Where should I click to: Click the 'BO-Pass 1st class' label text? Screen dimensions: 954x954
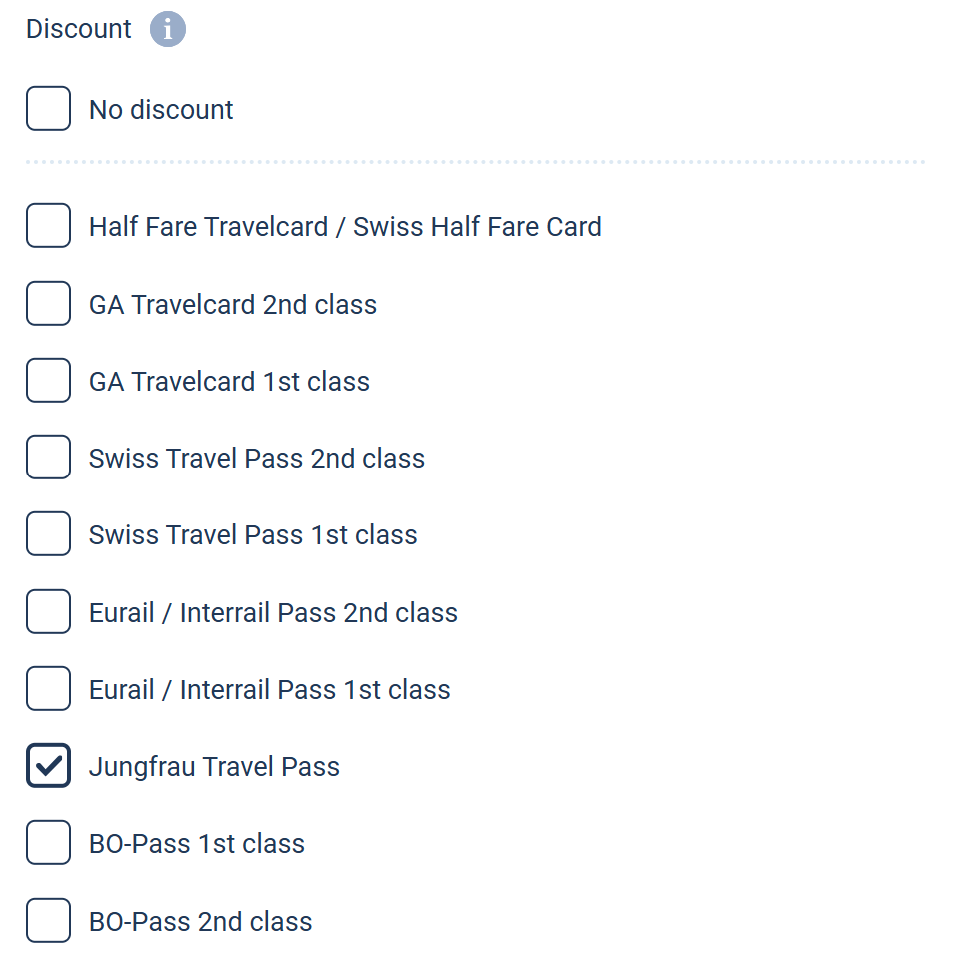(x=197, y=844)
